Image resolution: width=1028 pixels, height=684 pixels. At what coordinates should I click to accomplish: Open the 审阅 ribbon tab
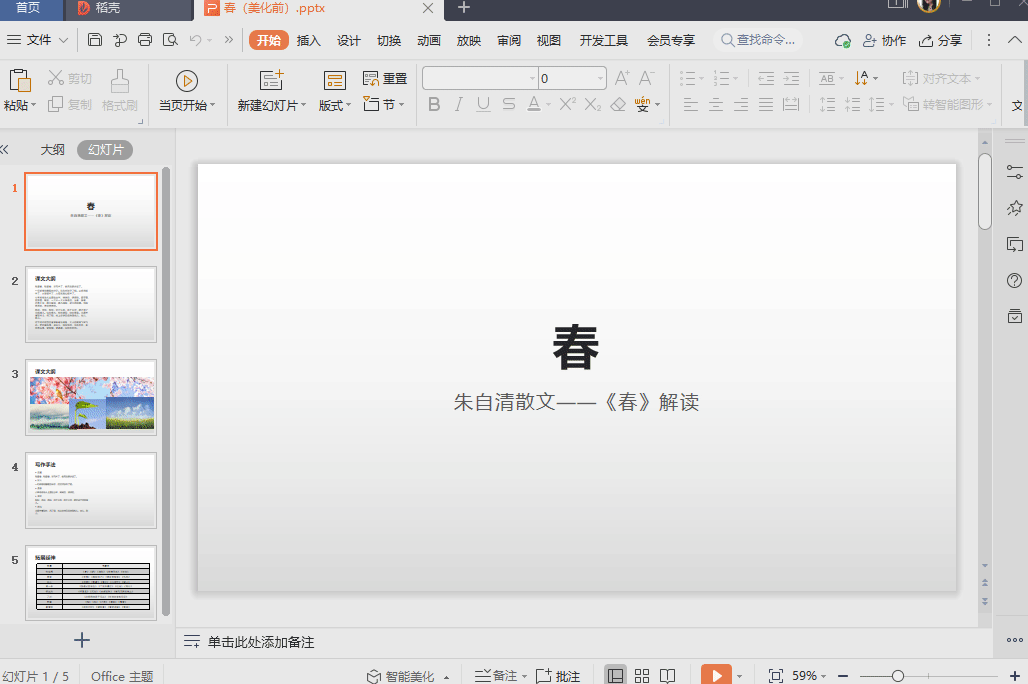coord(509,41)
